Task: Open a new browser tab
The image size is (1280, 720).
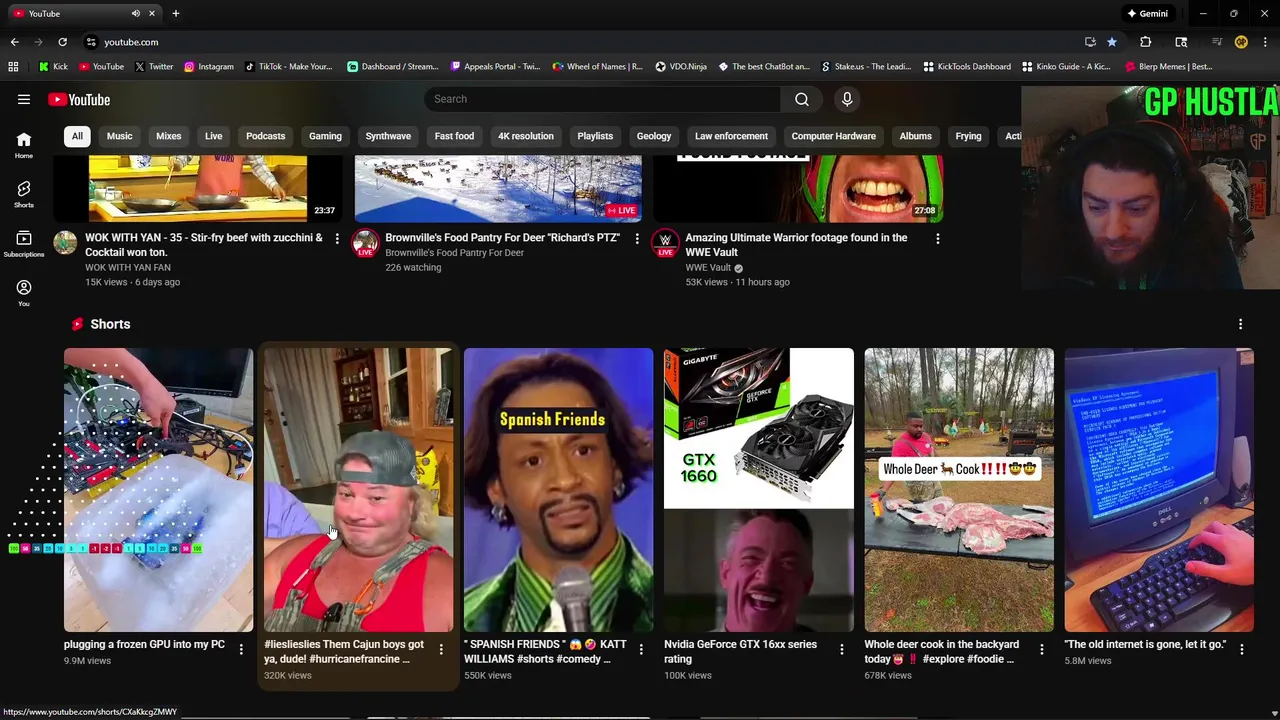Action: pyautogui.click(x=176, y=13)
